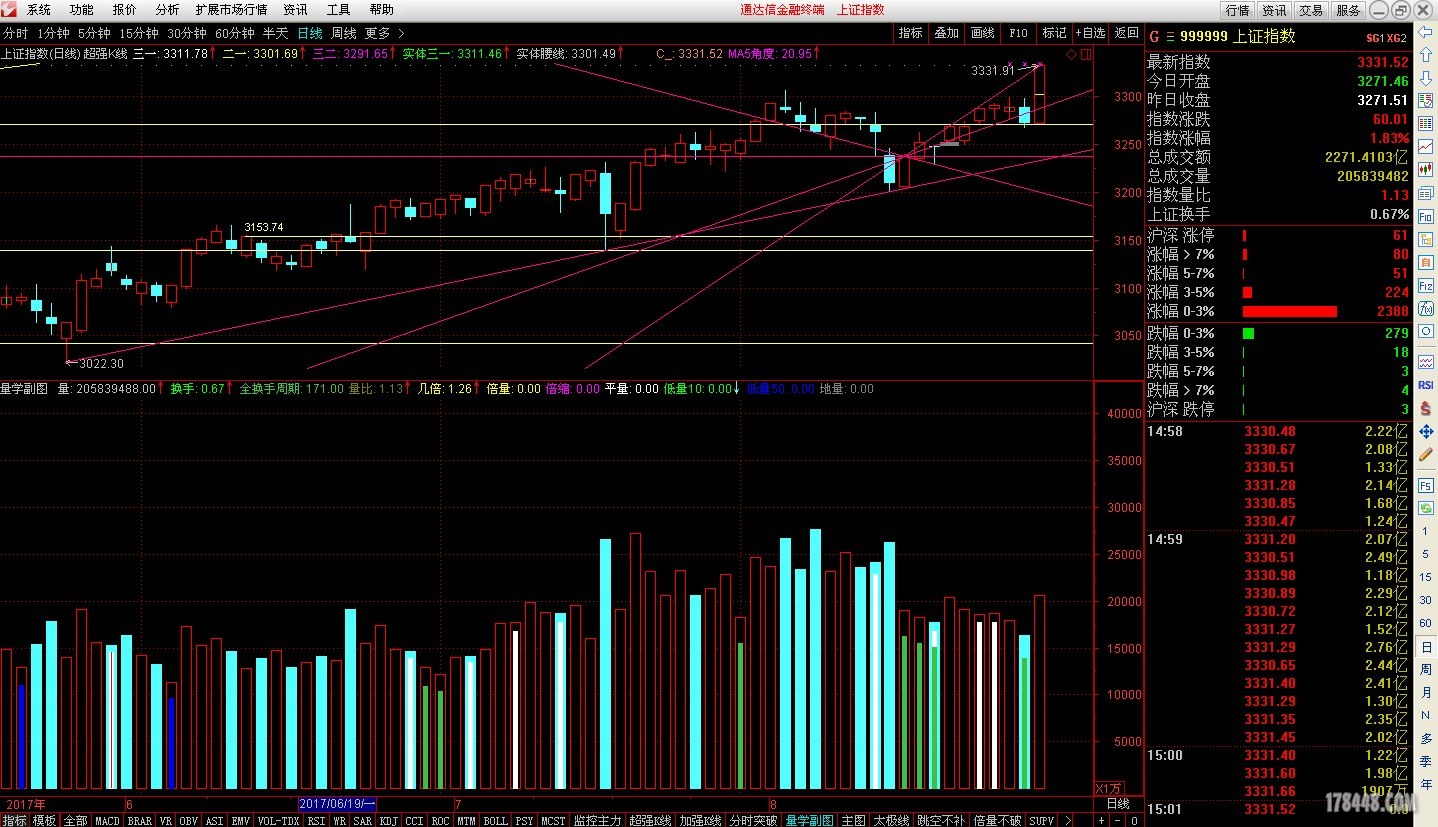Click the green refresh icon in sidebar

click(x=1425, y=507)
